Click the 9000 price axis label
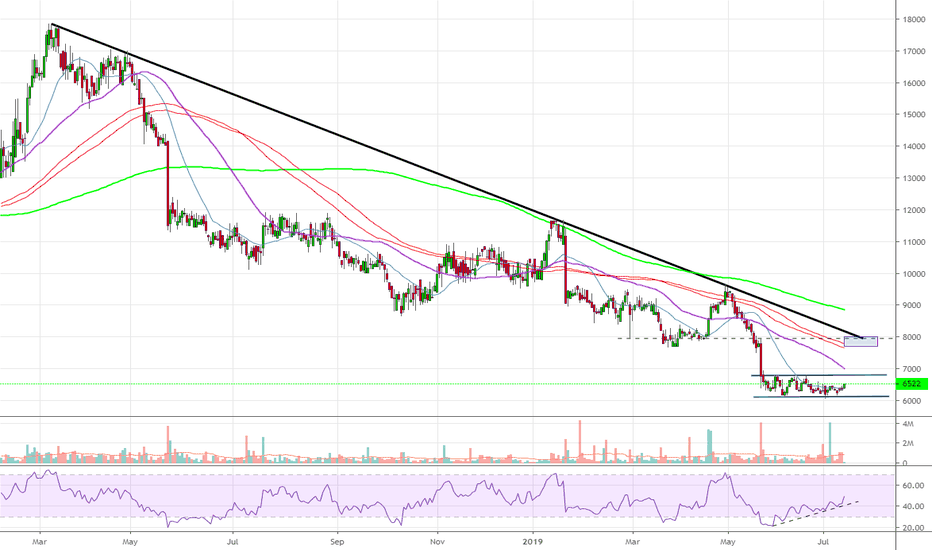932x550 pixels. [x=914, y=306]
